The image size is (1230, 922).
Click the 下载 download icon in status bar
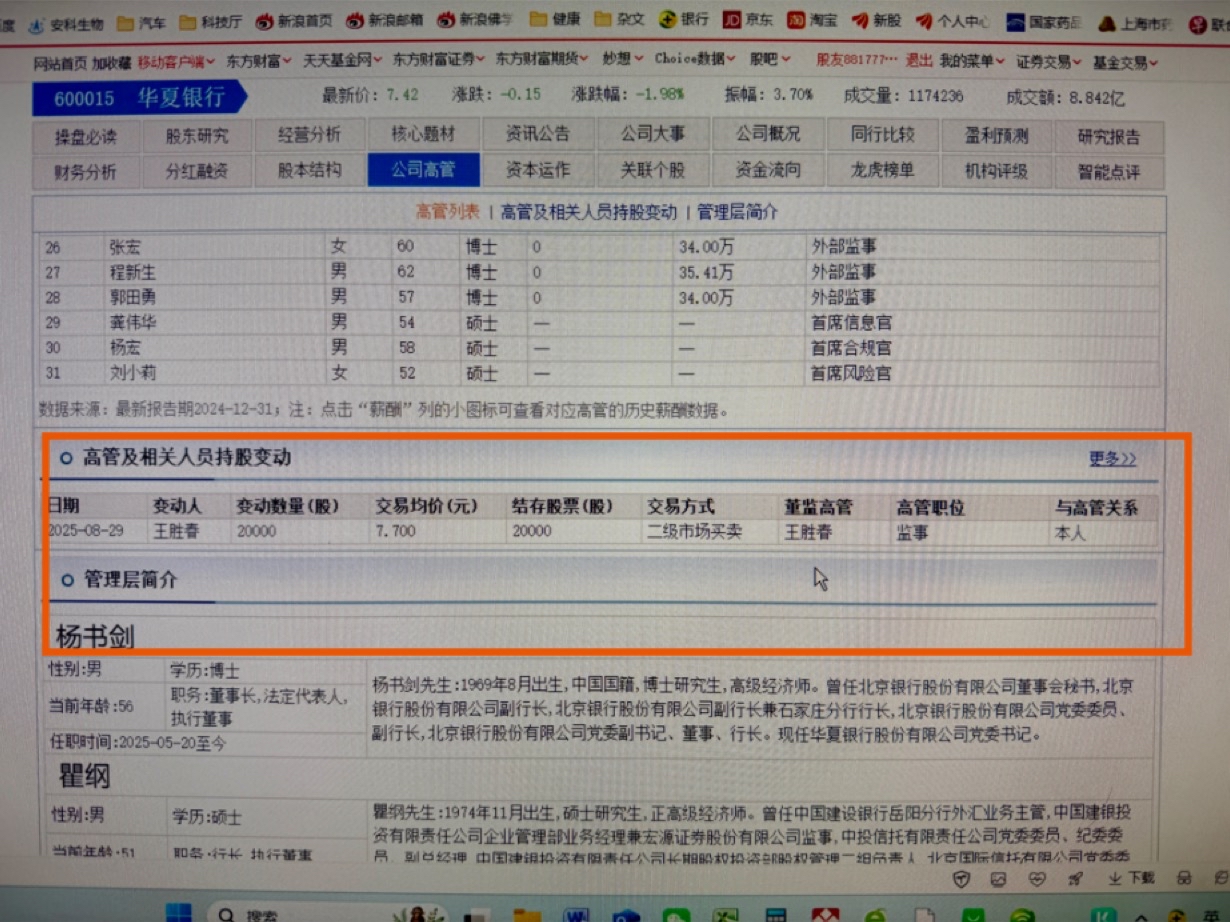point(1132,878)
